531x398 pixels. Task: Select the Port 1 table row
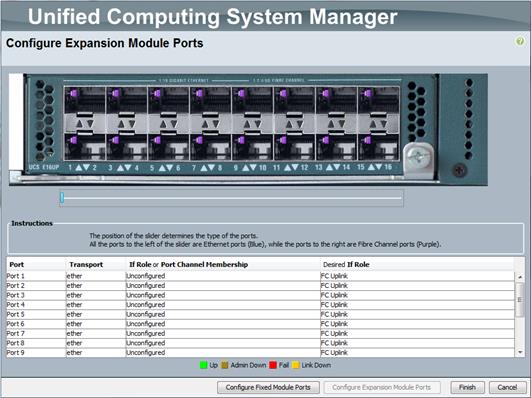point(260,276)
